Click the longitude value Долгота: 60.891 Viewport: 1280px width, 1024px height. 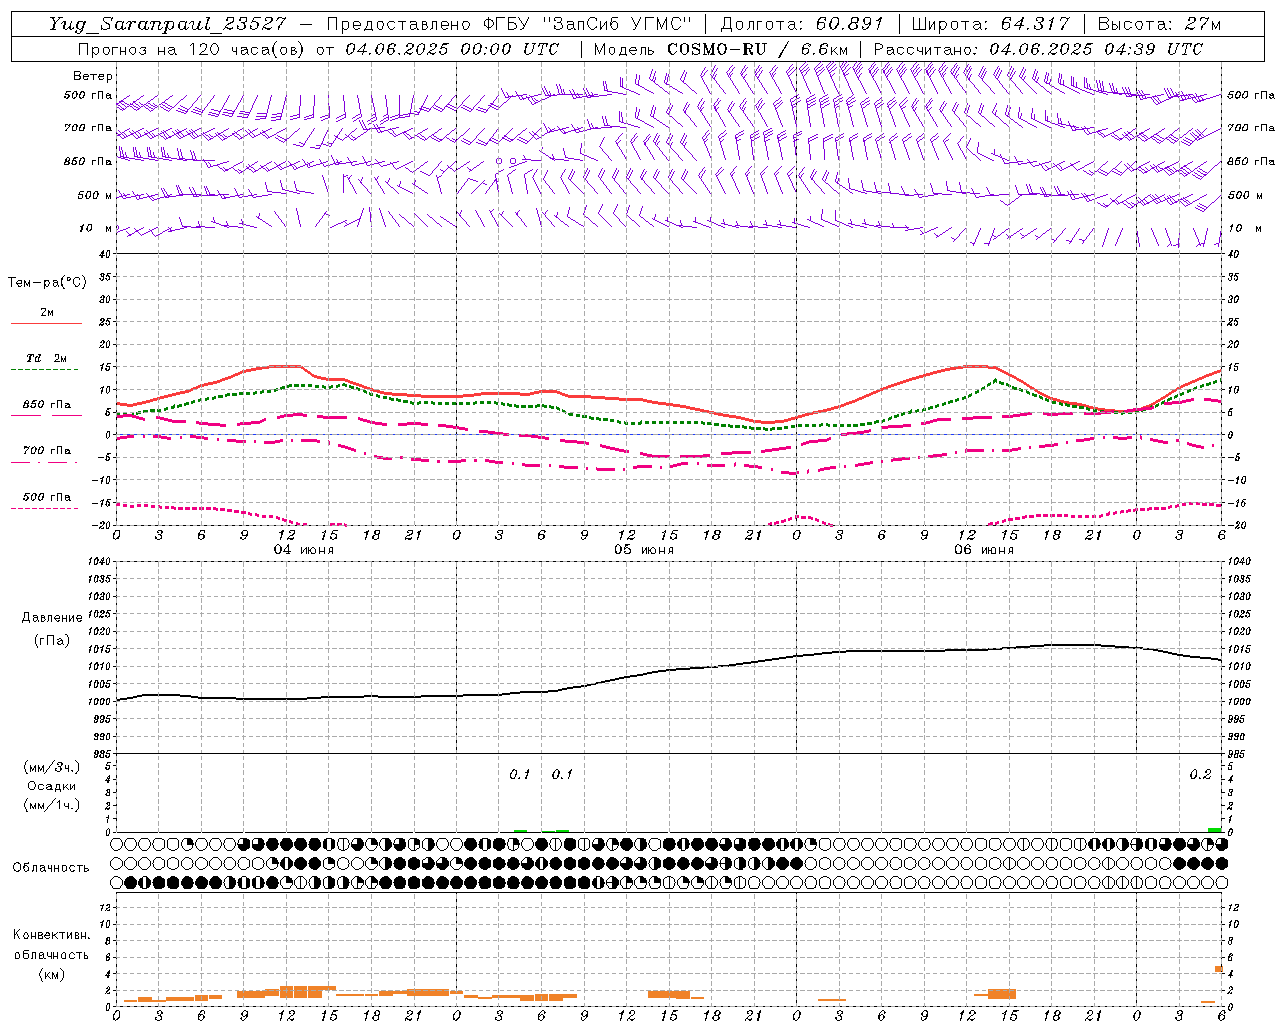[x=802, y=24]
